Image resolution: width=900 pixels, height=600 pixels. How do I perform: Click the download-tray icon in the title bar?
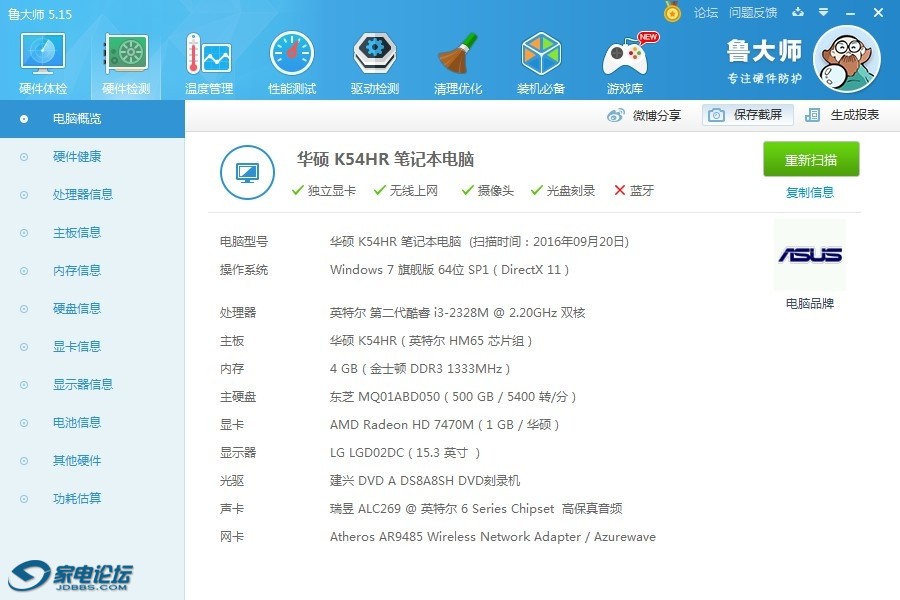[x=798, y=12]
